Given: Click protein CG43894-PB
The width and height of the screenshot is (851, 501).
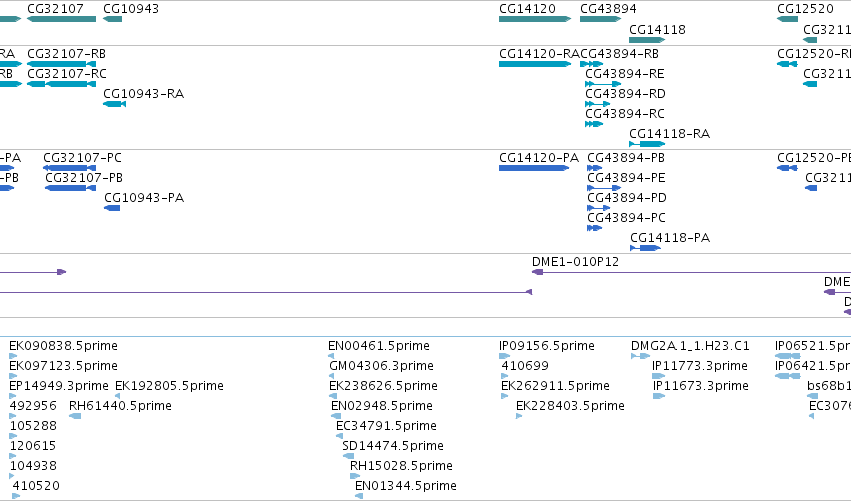Looking at the screenshot, I should pos(594,168).
